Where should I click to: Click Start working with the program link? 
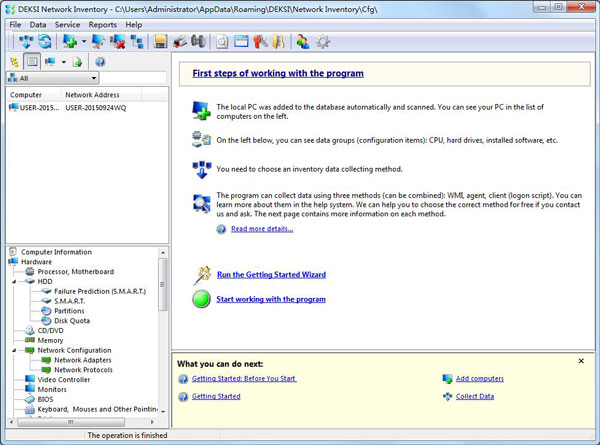(x=271, y=299)
